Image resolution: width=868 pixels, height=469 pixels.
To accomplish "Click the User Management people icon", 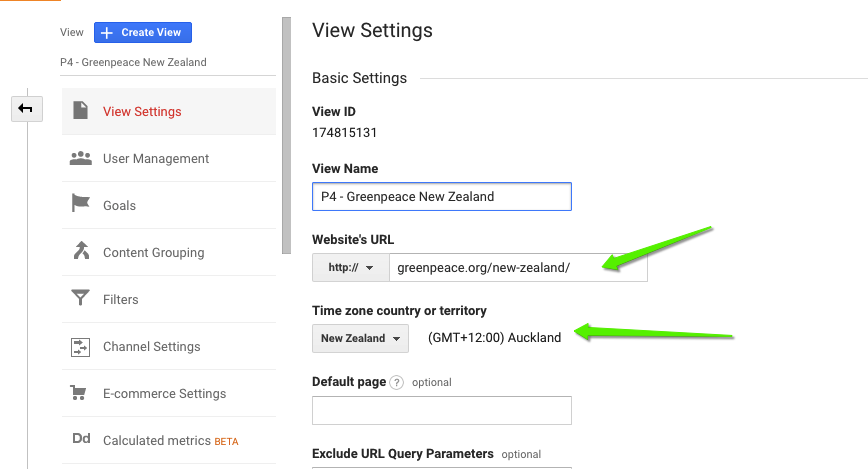I will (81, 158).
